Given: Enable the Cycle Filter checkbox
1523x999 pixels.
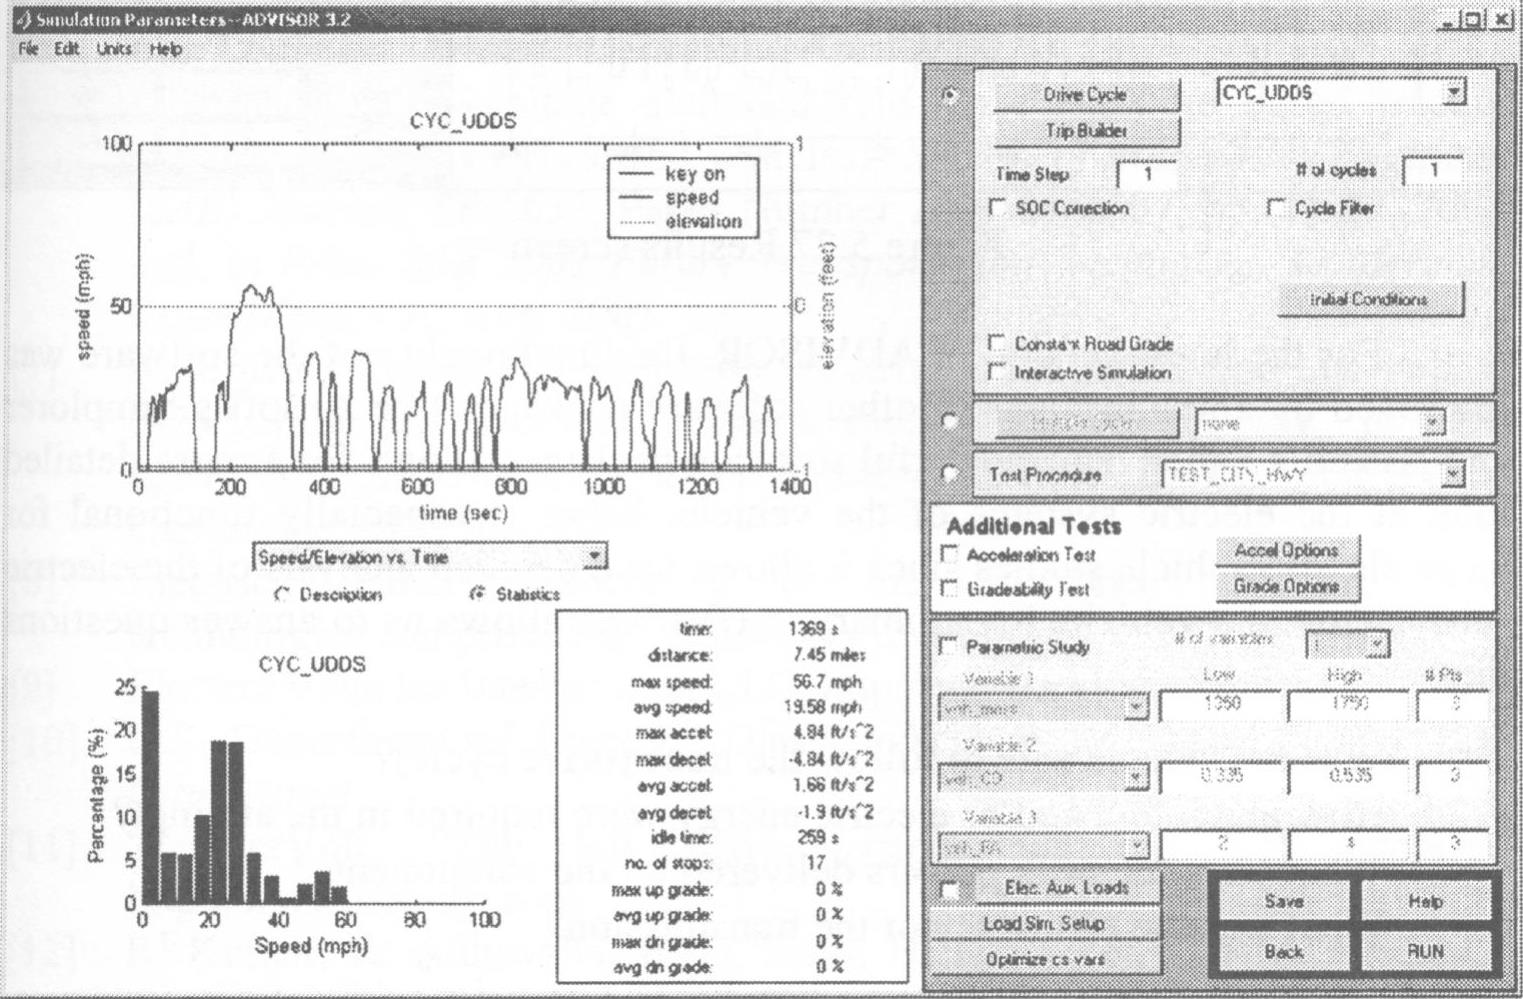Looking at the screenshot, I should (1276, 207).
